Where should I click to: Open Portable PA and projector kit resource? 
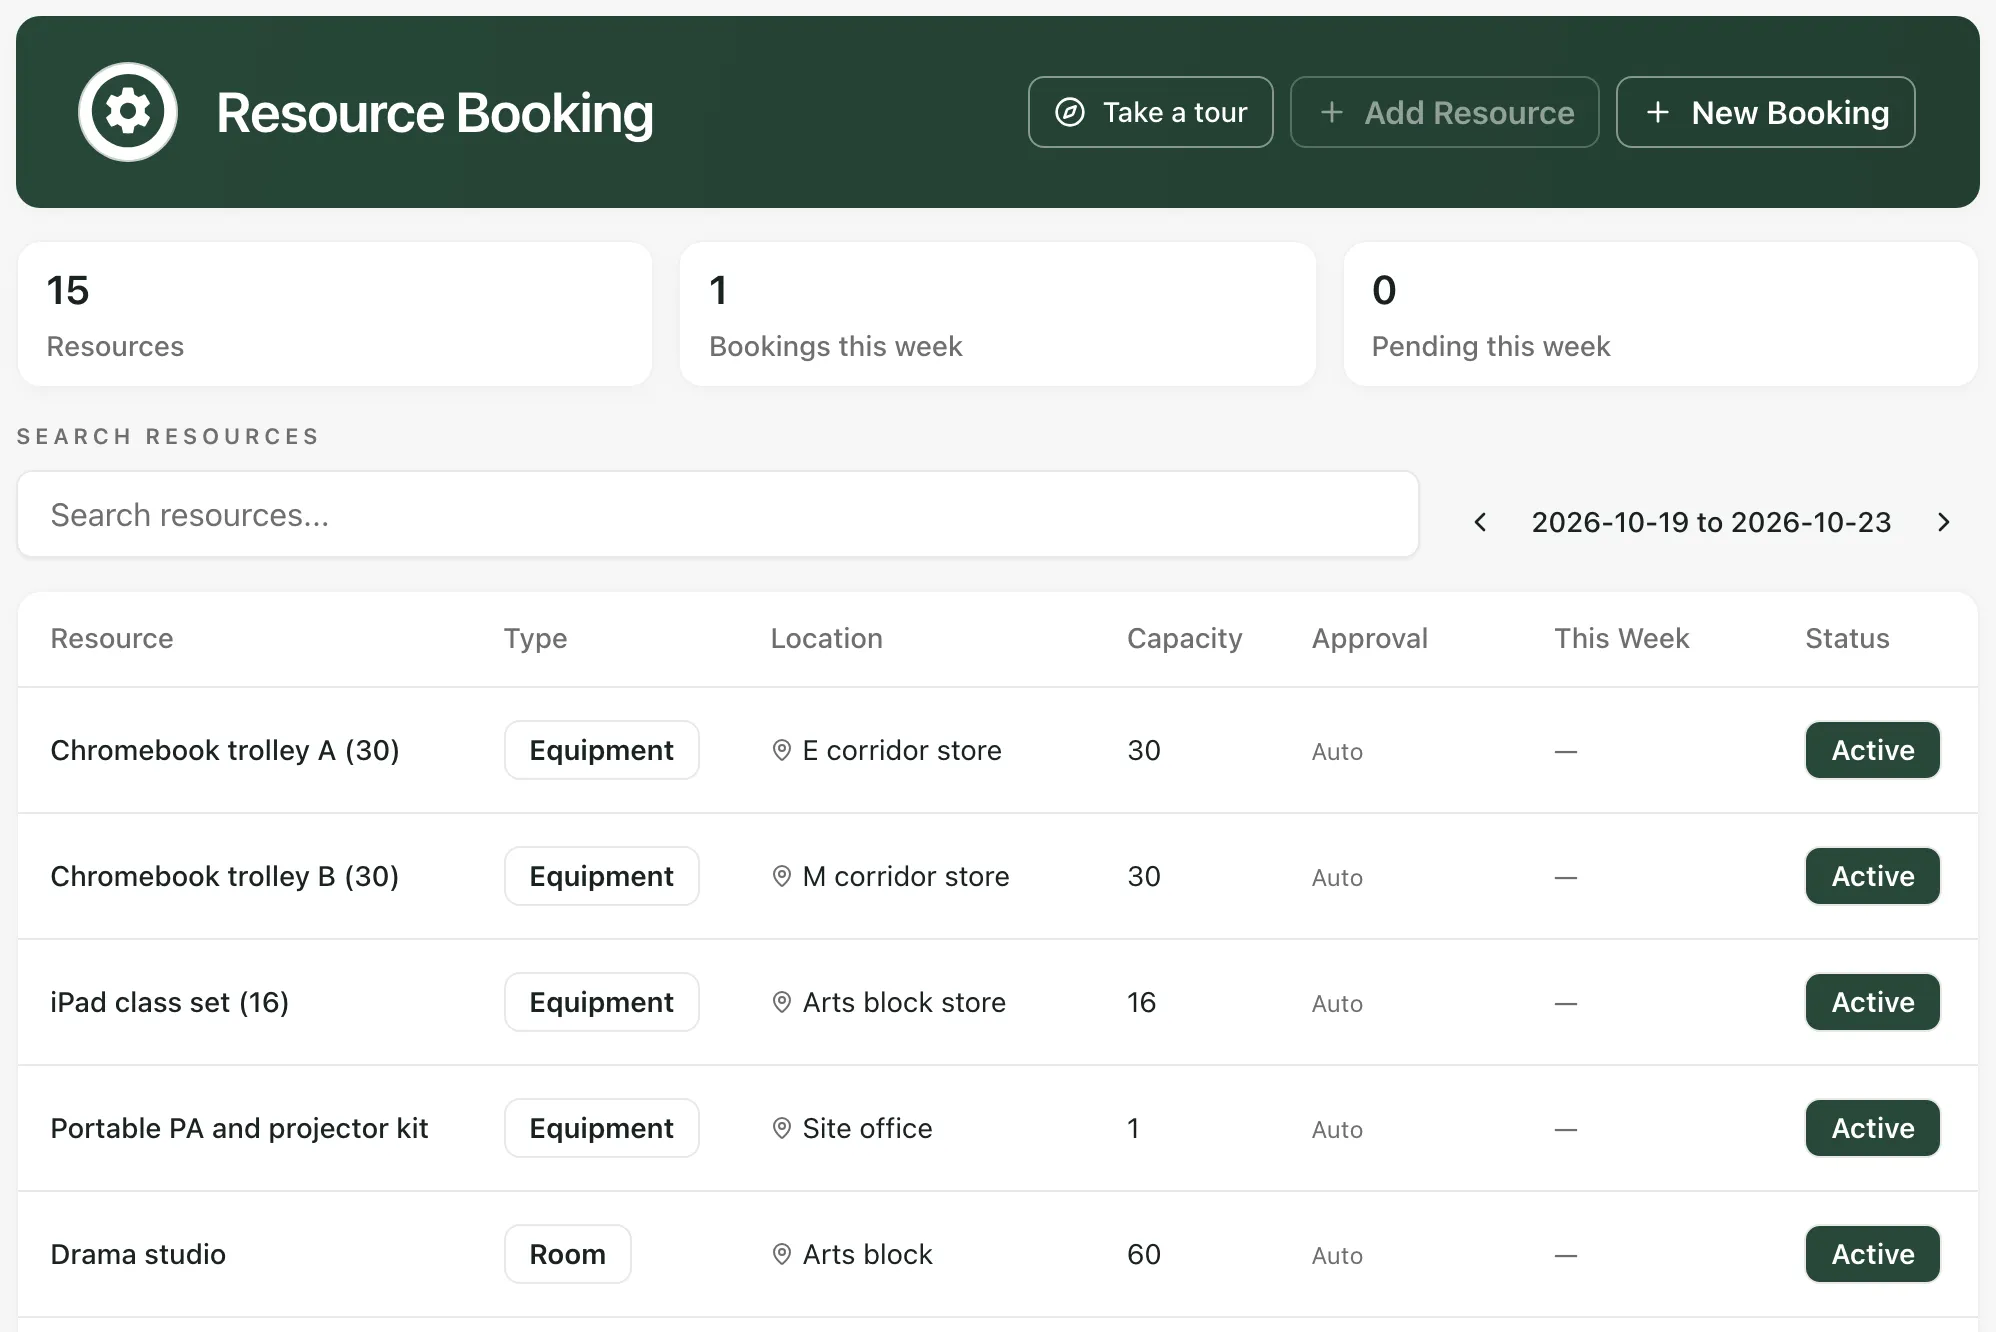(x=239, y=1128)
